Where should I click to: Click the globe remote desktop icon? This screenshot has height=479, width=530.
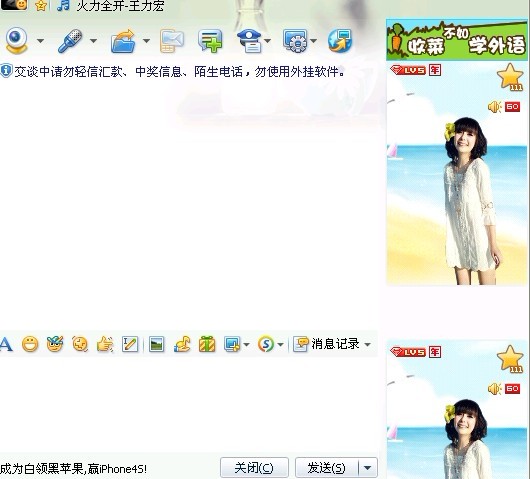340,41
